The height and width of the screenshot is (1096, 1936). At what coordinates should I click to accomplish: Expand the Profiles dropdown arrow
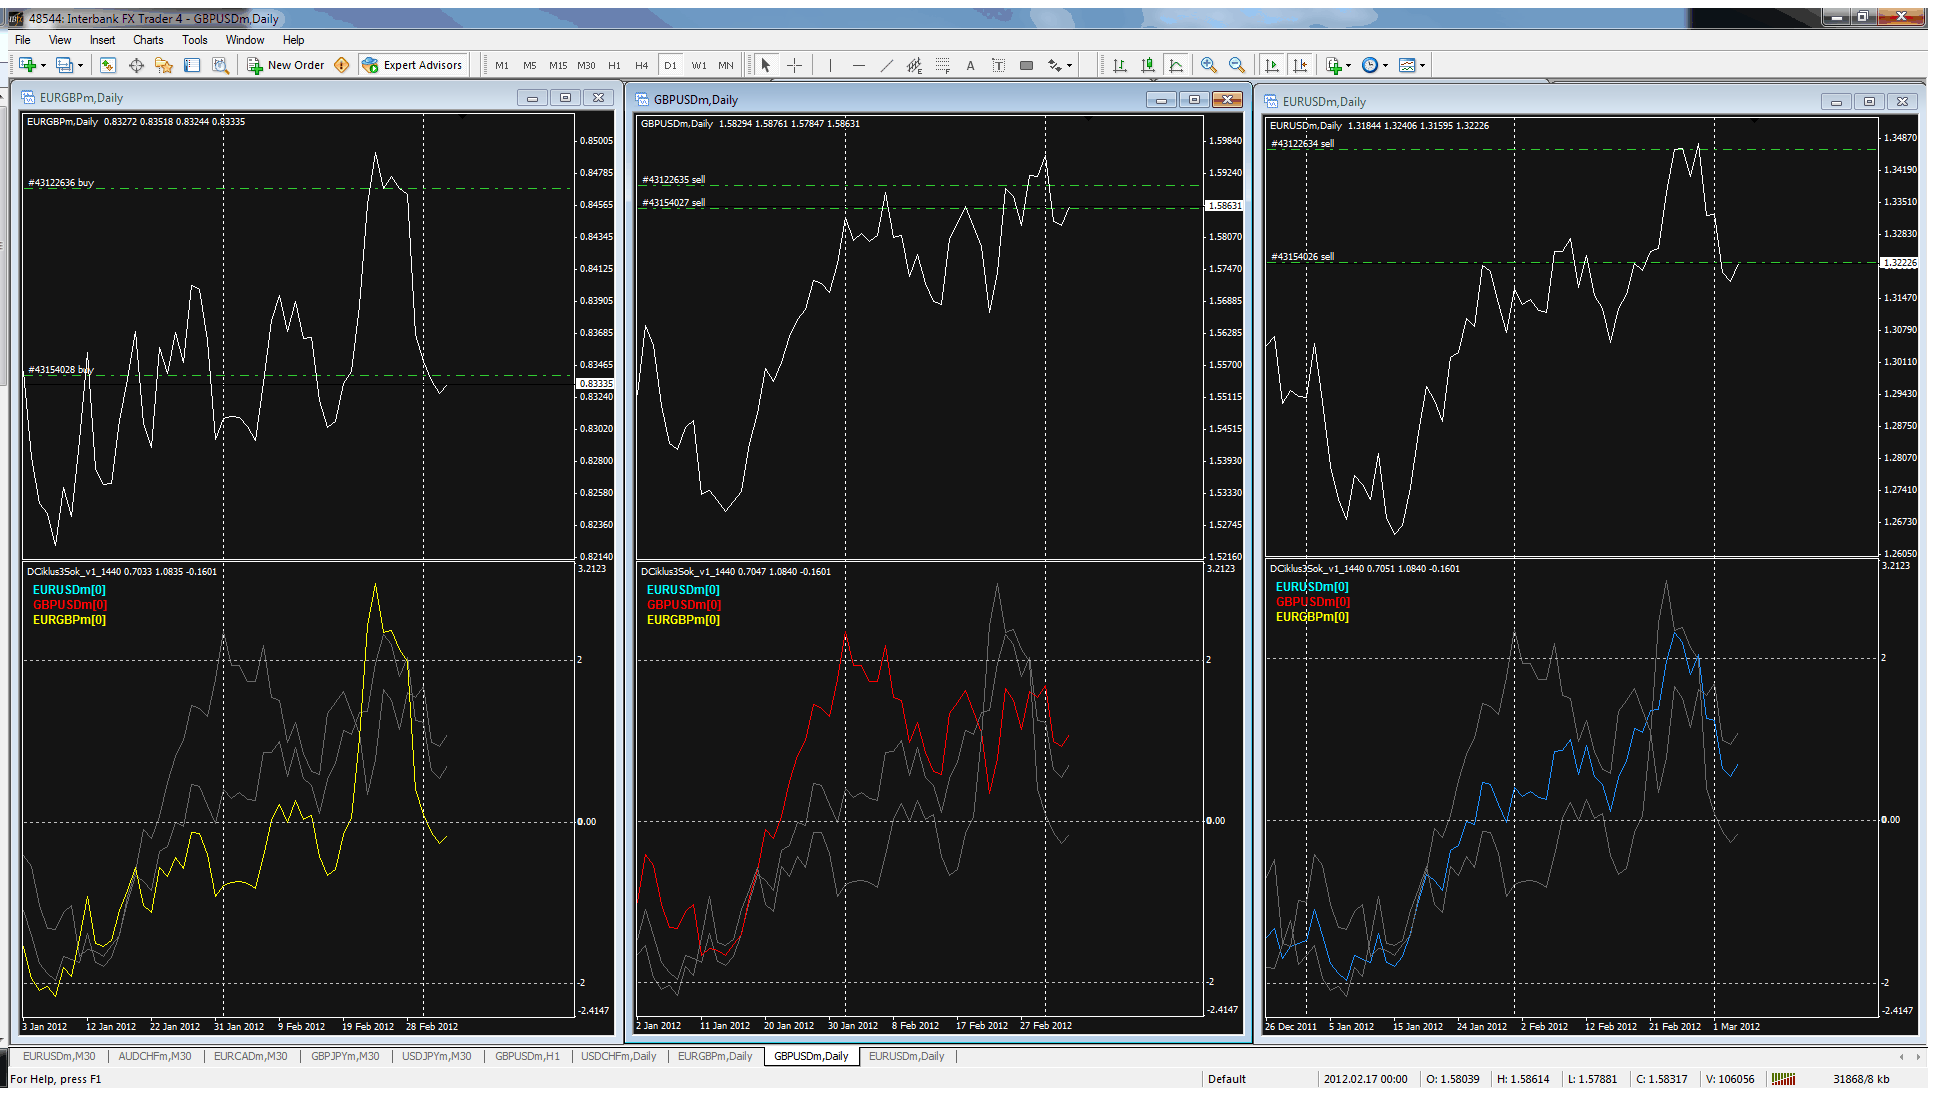click(x=80, y=65)
